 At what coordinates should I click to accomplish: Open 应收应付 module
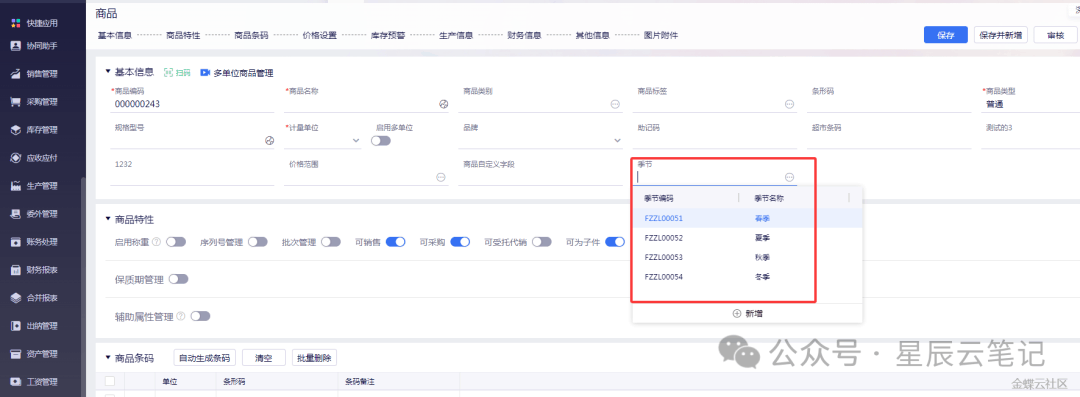pos(34,158)
